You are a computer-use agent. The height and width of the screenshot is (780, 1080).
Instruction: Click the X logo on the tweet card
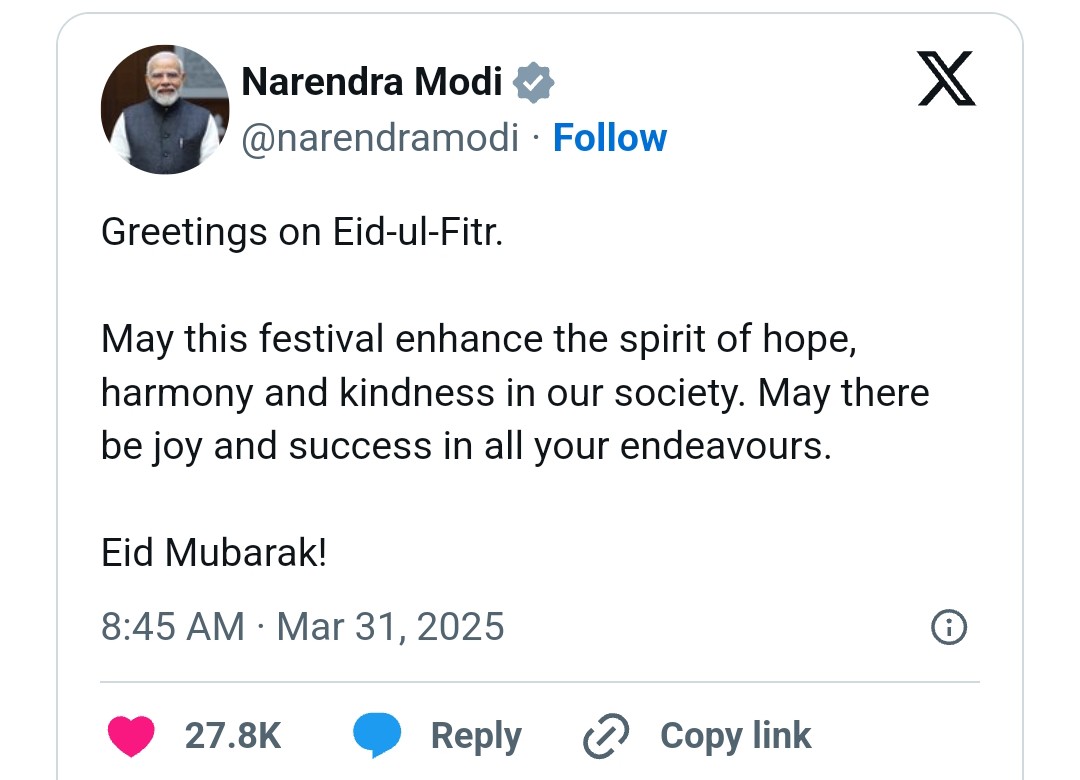pyautogui.click(x=946, y=80)
